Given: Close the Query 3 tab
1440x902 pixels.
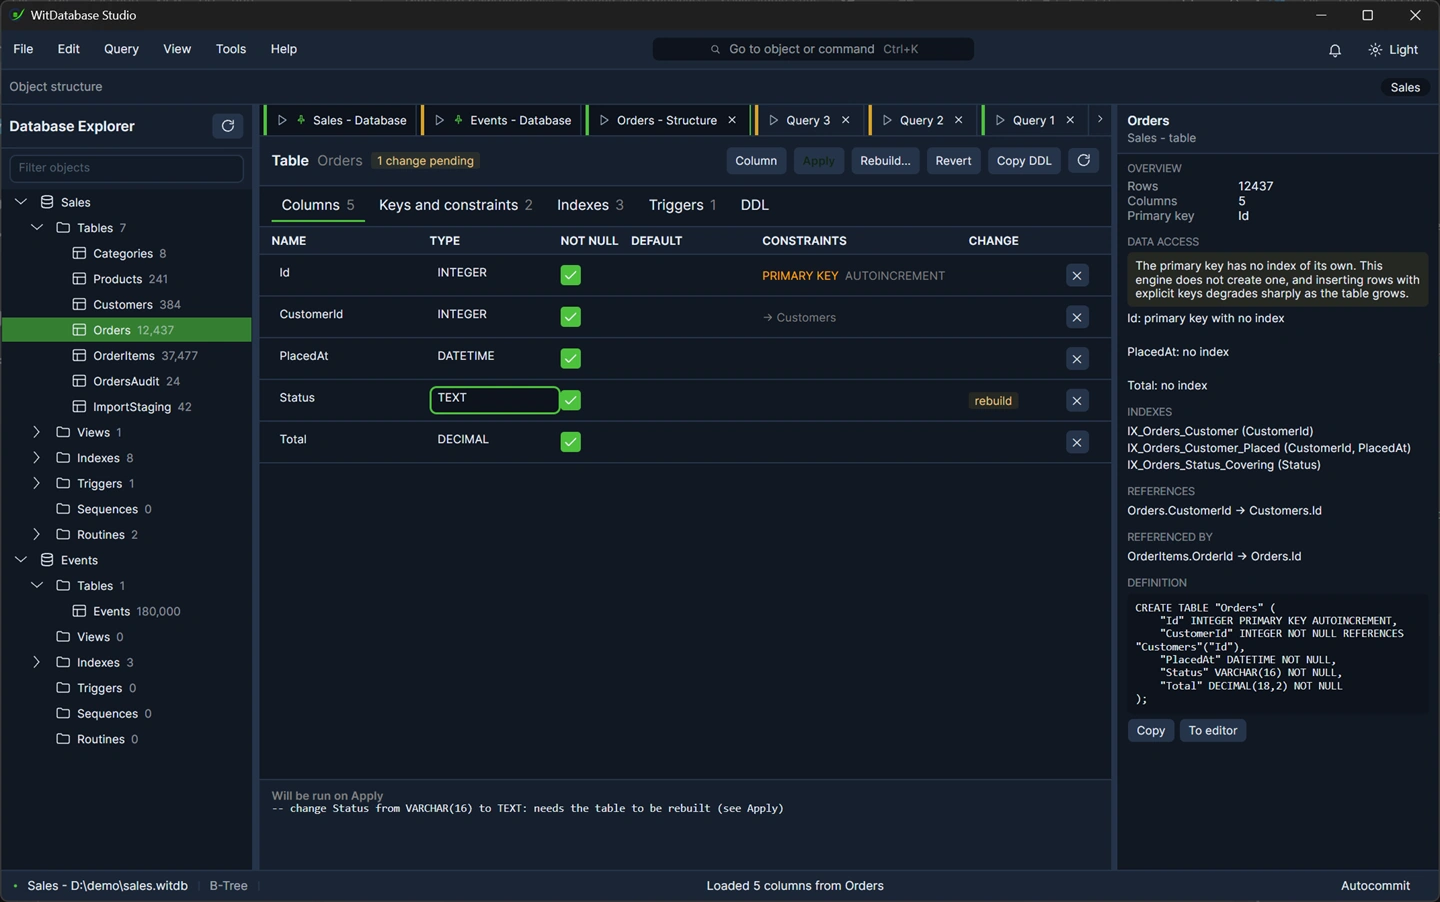Looking at the screenshot, I should [846, 120].
